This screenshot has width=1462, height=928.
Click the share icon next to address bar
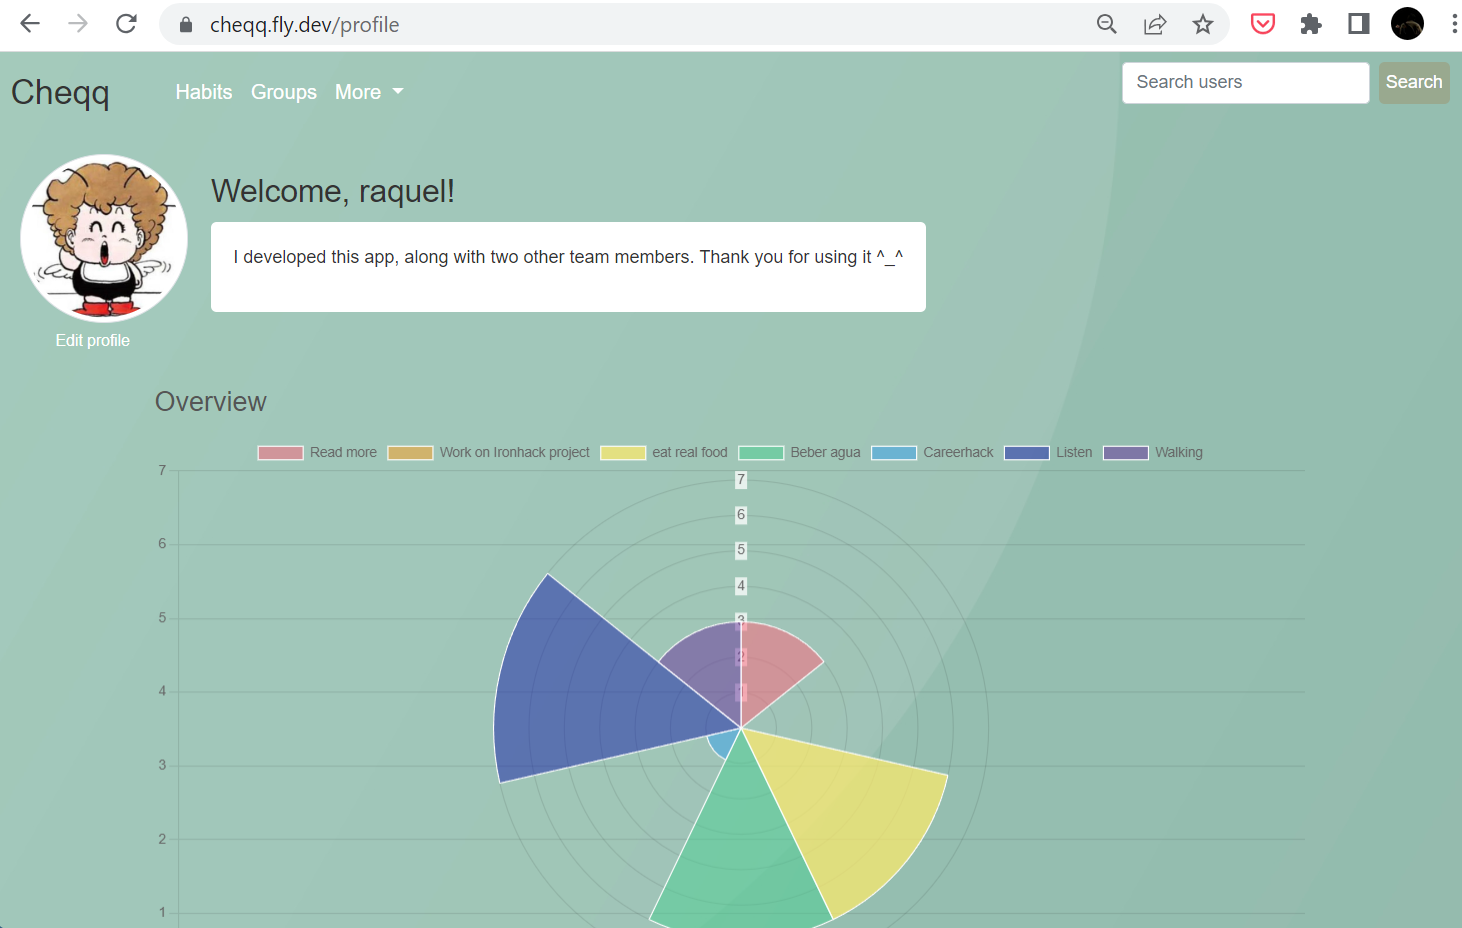tap(1155, 24)
